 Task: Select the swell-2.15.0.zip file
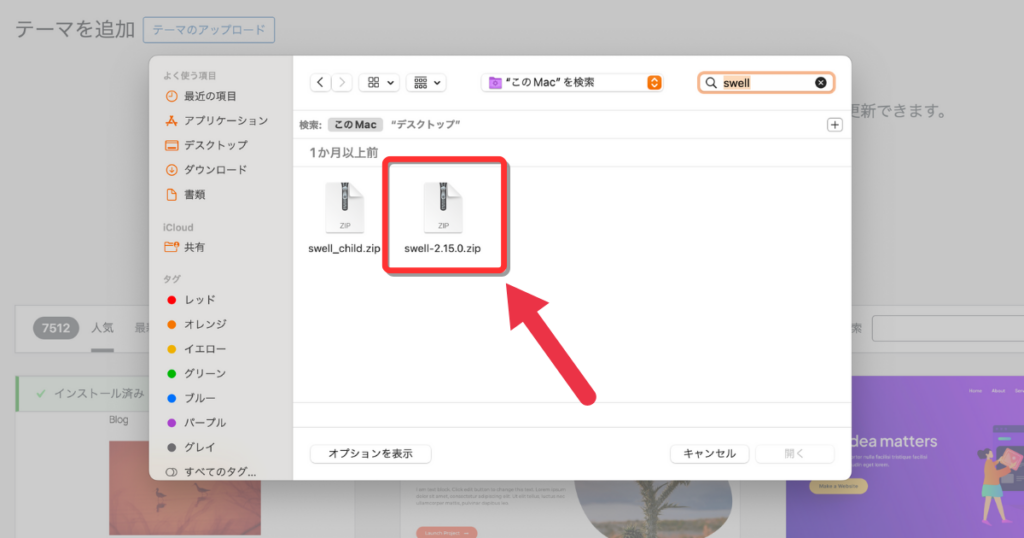coord(443,218)
